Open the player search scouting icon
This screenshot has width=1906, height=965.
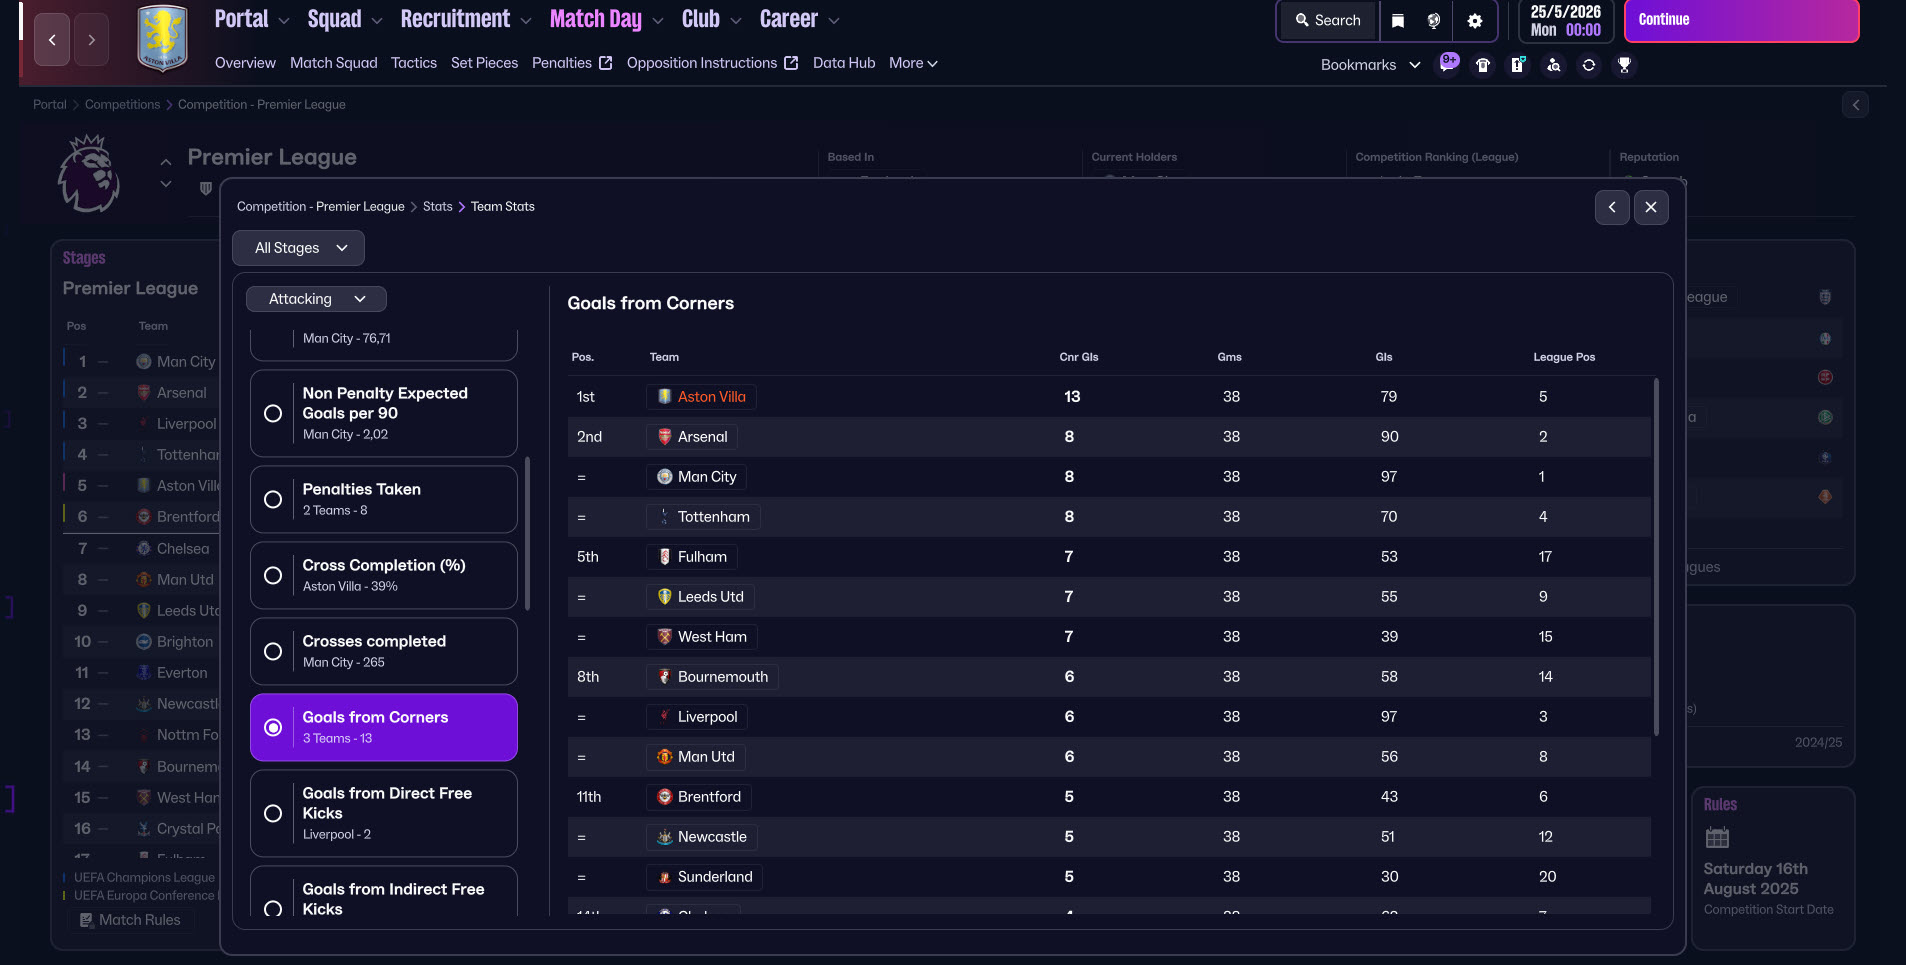pos(1553,65)
